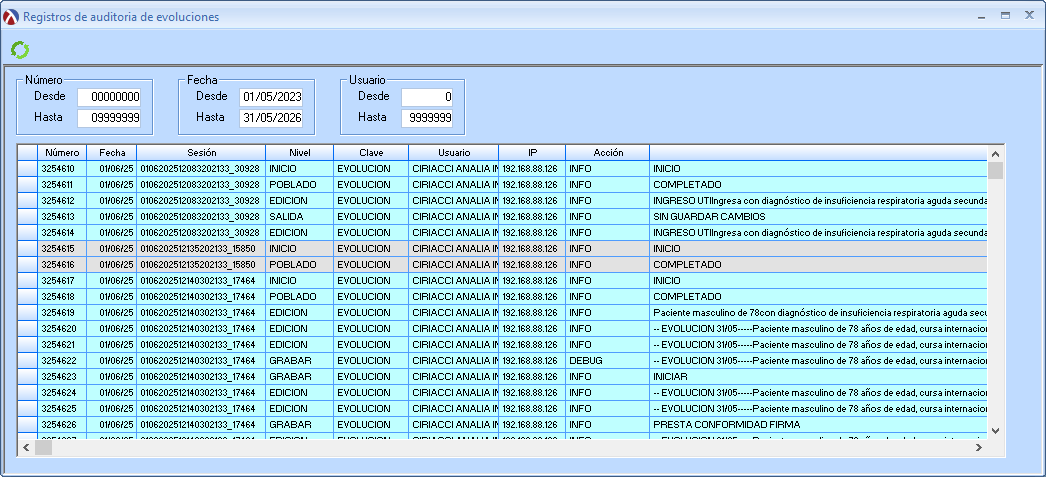Edit the Fecha Hasta field
1046x477 pixels.
[x=272, y=119]
